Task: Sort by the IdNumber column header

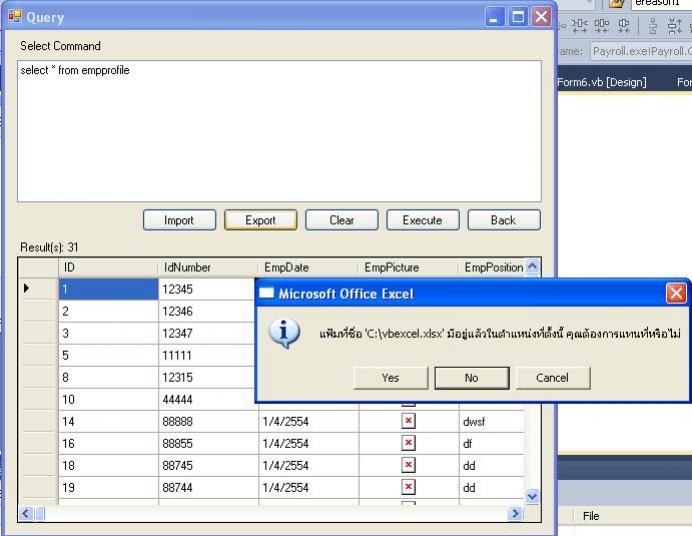Action: click(x=205, y=267)
